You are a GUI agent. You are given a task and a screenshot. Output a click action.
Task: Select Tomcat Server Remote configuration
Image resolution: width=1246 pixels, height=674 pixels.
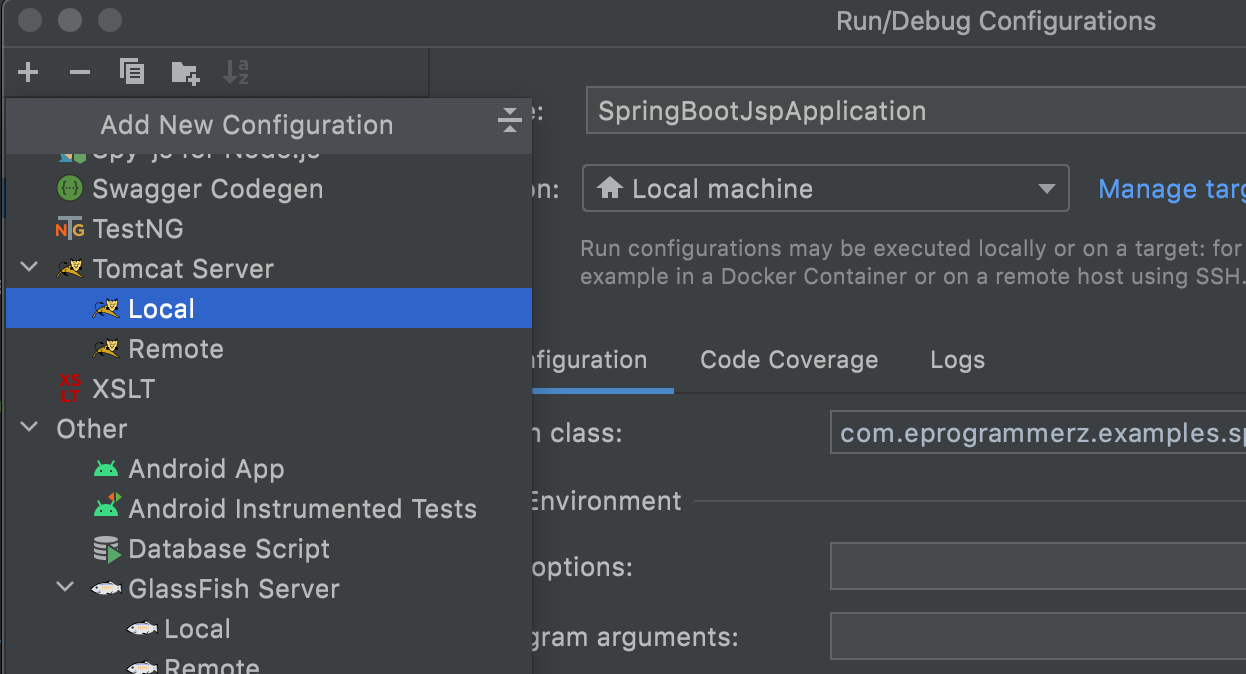click(269, 349)
